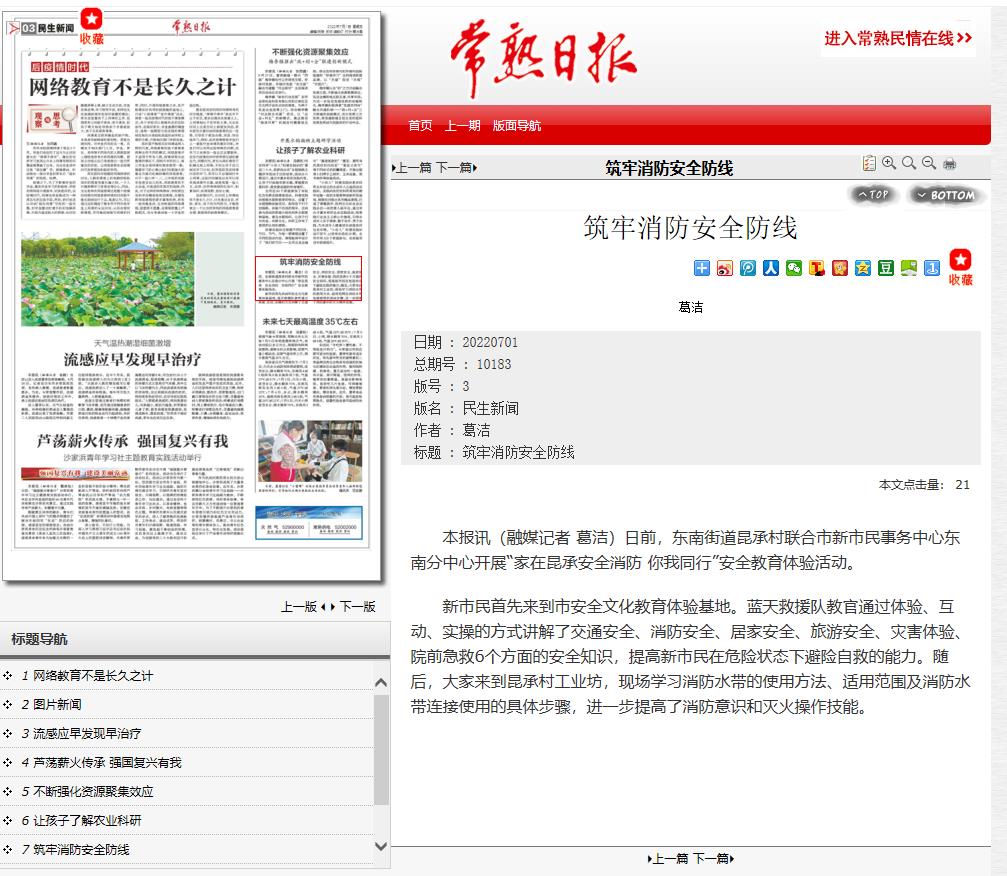Click 让孩子了解农业科研 article on the page thumbnail
This screenshot has height=876, width=1007.
310,191
